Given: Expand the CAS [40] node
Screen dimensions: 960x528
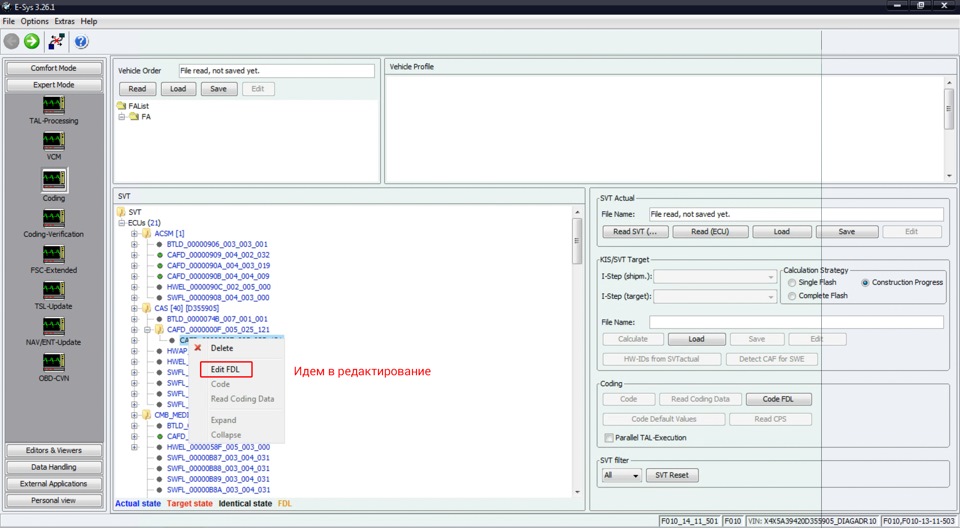Looking at the screenshot, I should 134,308.
